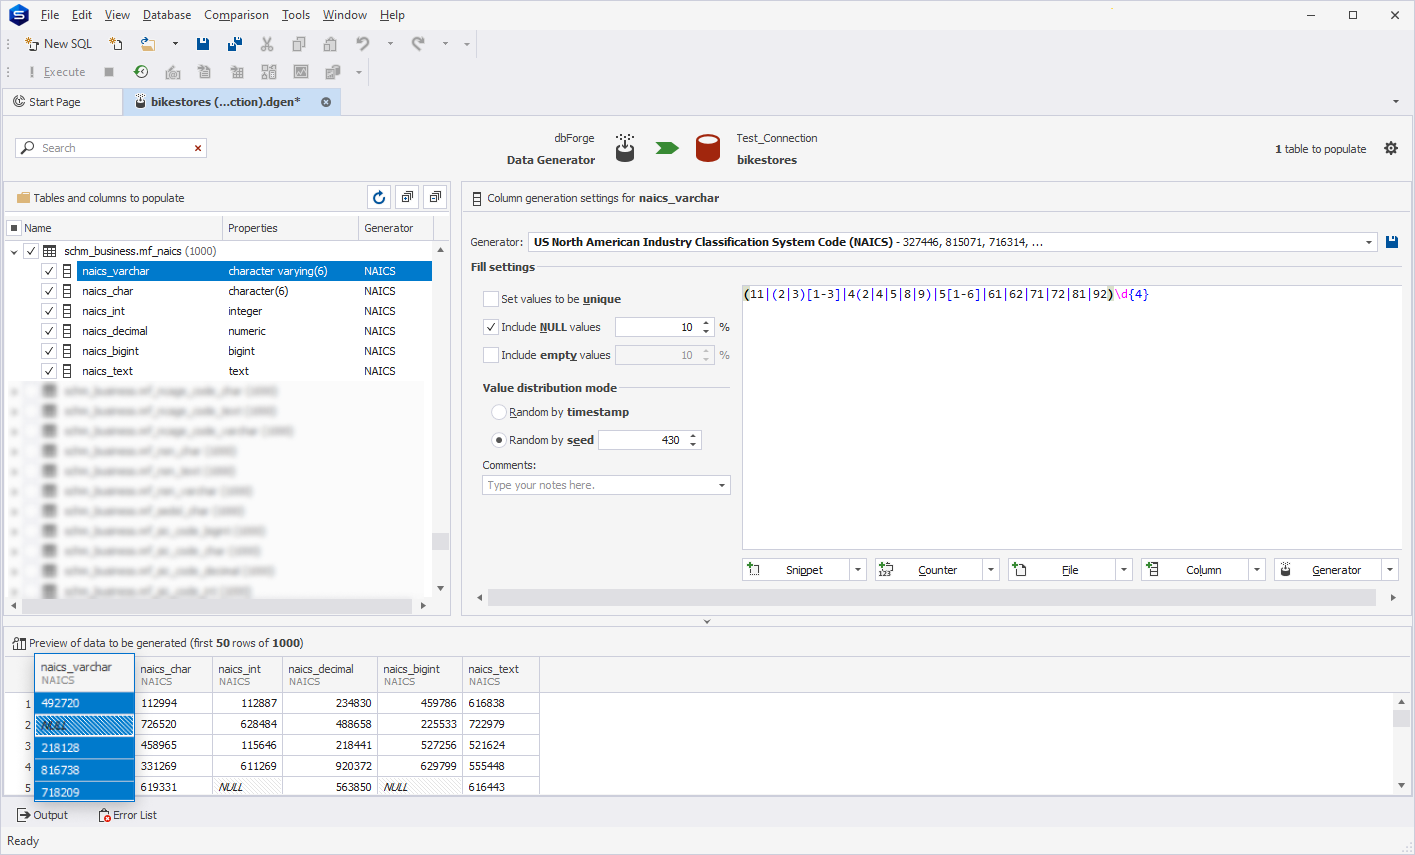Close the bikestores dgen tab
1415x855 pixels.
point(326,102)
